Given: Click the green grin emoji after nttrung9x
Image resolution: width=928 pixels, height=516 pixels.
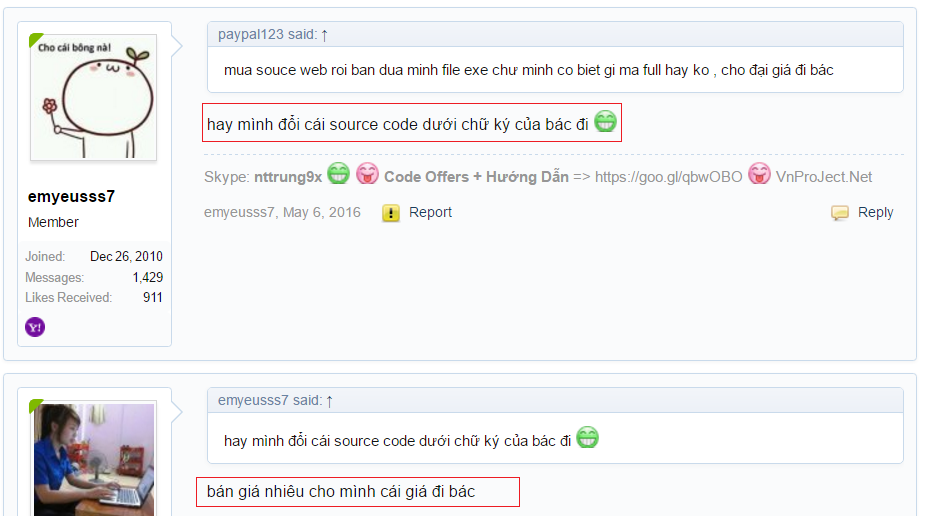Looking at the screenshot, I should (339, 173).
